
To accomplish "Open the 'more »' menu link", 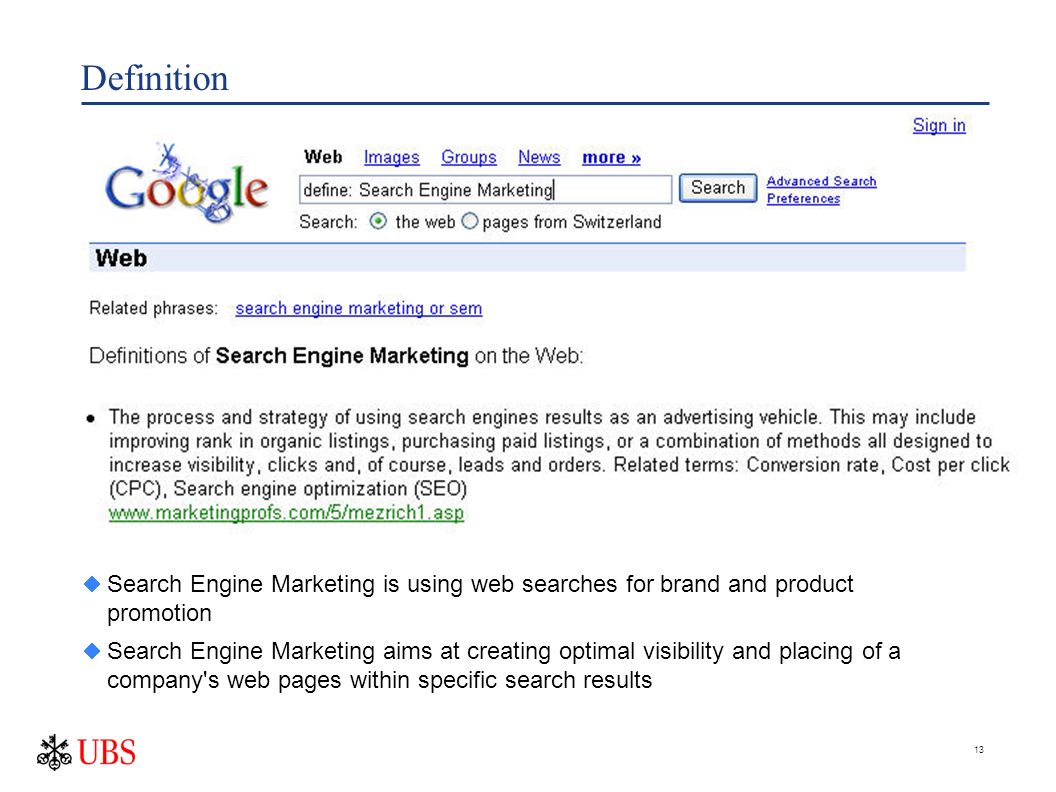I will (x=612, y=158).
